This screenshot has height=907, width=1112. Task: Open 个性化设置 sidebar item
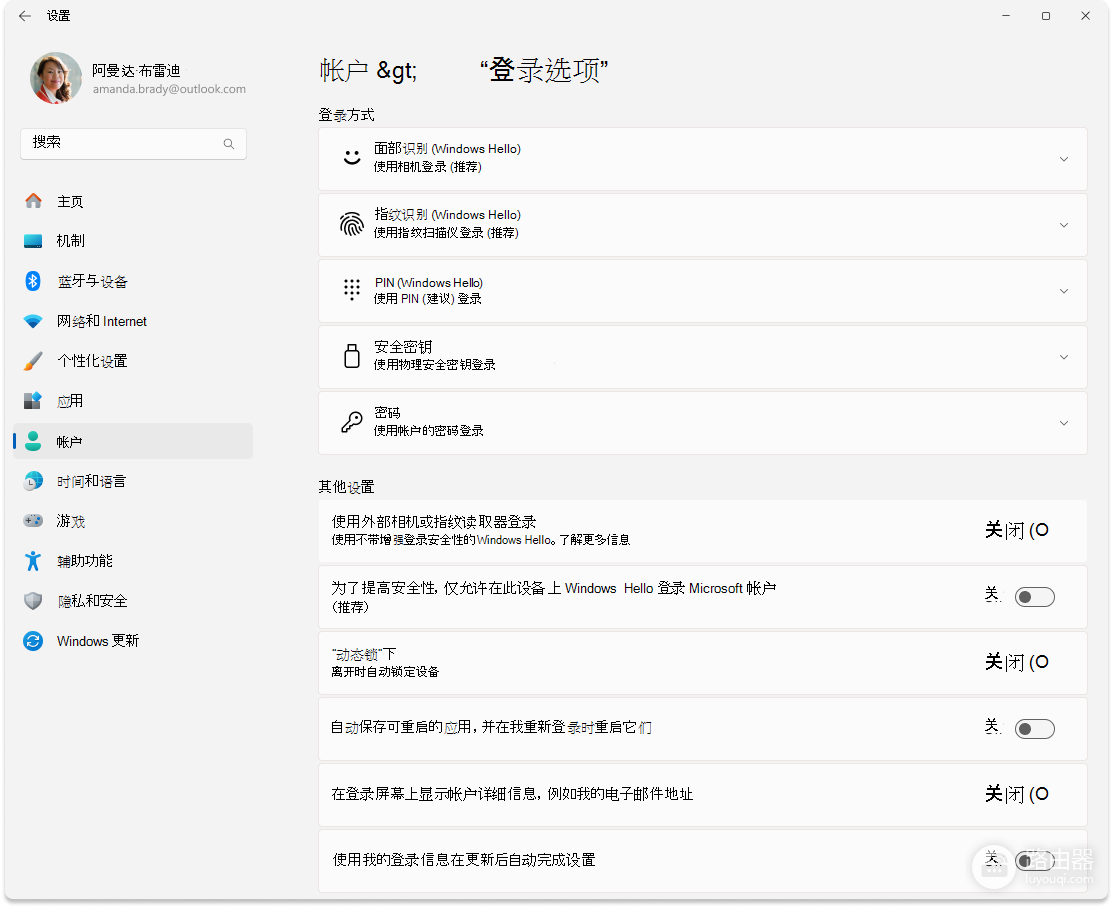[x=133, y=361]
